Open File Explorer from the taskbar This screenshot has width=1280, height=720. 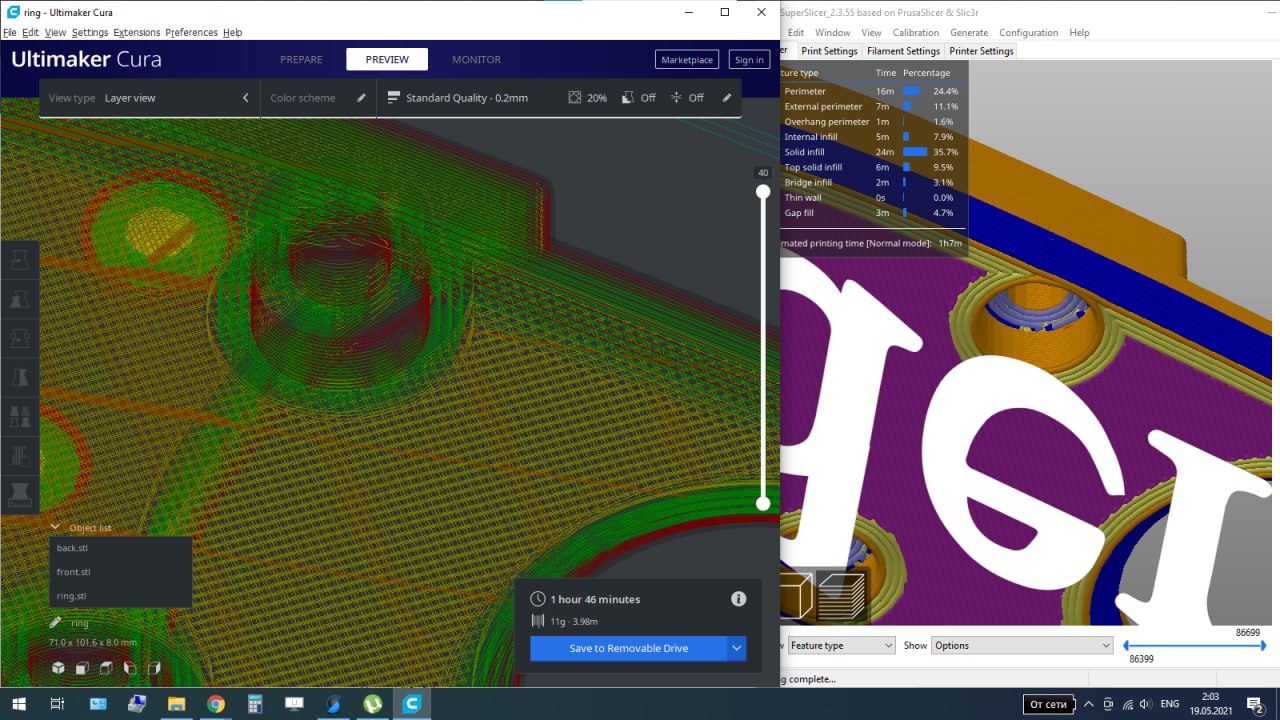(x=176, y=704)
